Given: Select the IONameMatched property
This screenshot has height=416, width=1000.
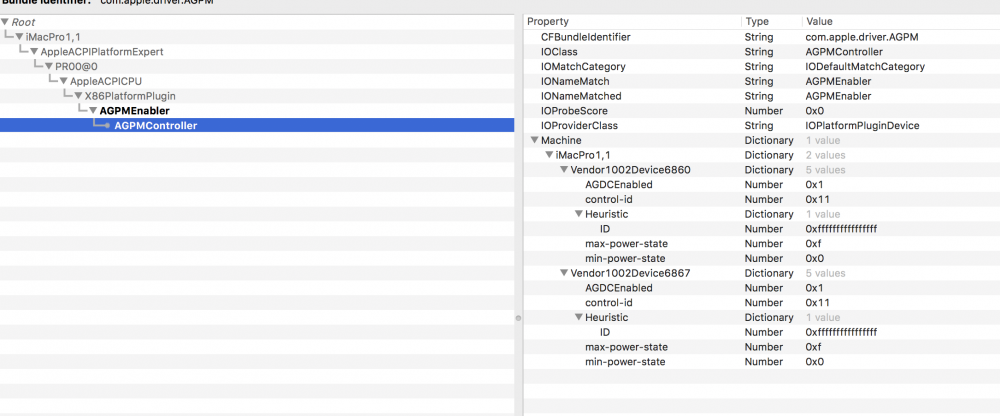Looking at the screenshot, I should 762,96.
